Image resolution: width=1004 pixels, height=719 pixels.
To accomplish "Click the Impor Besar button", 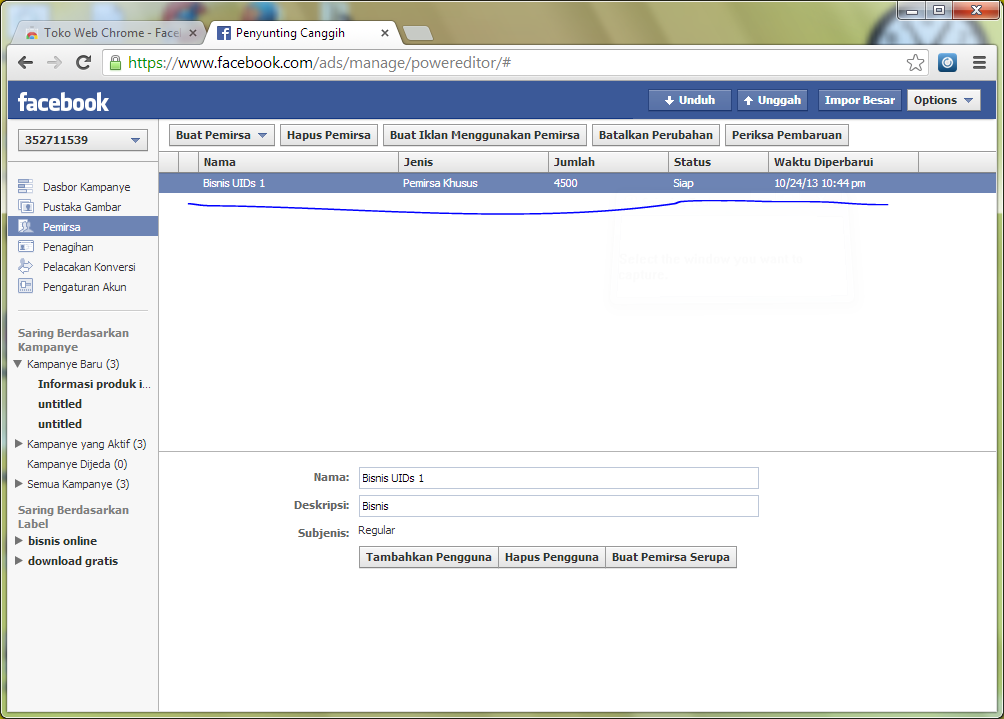I will (859, 100).
